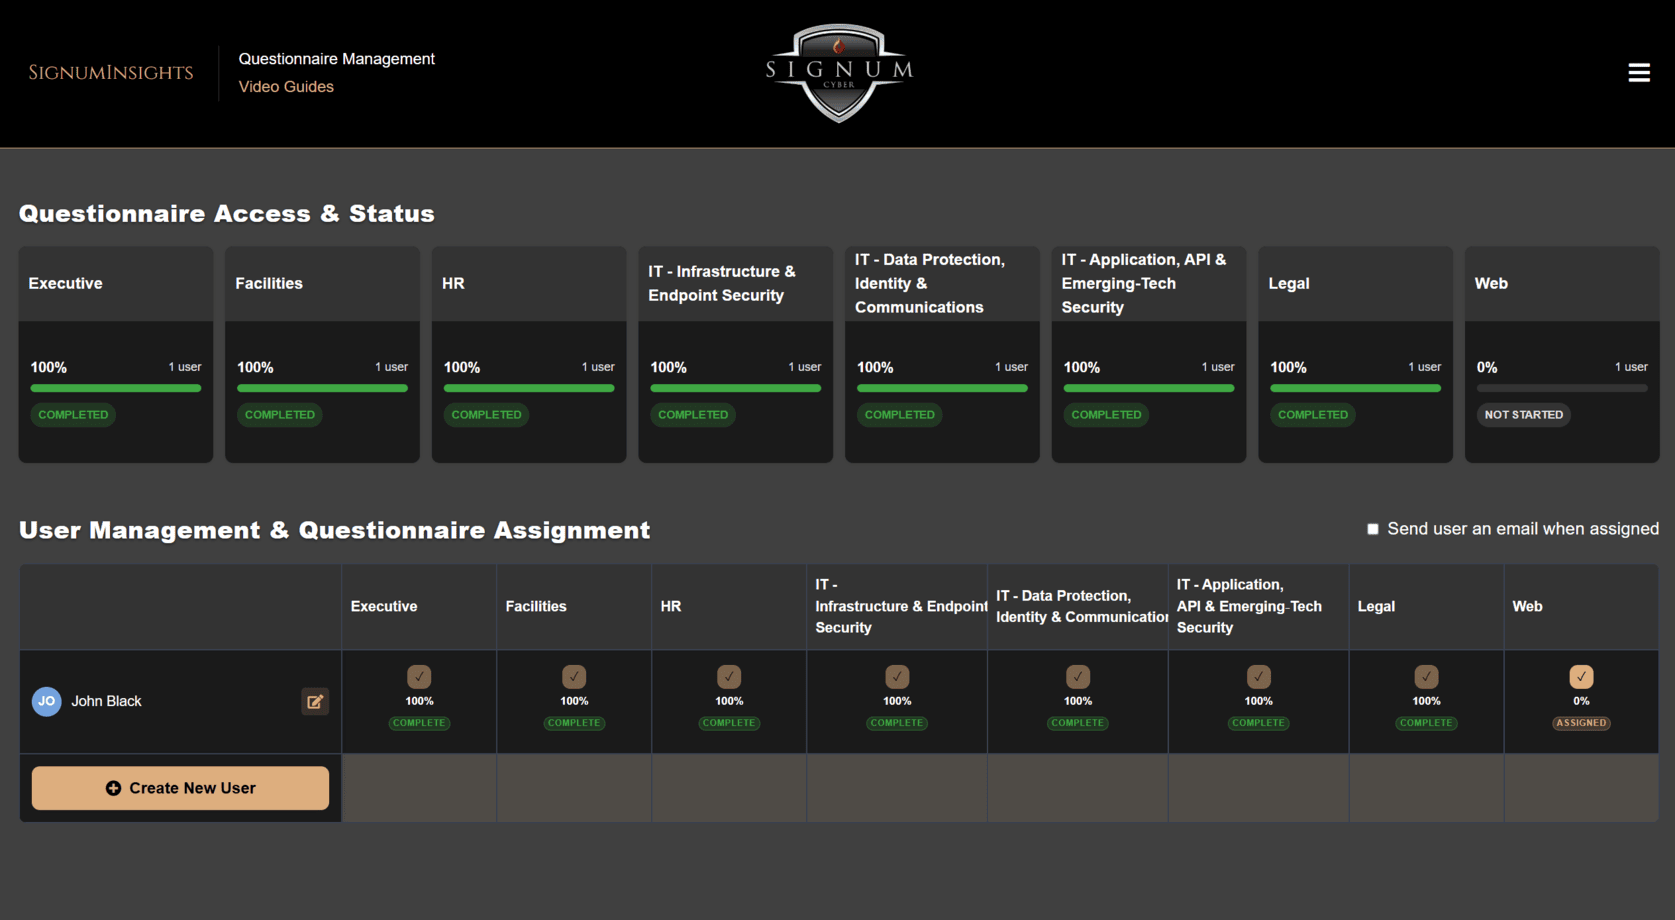The height and width of the screenshot is (920, 1675).
Task: Click the COMPLETED badge on Facilities card
Action: coord(280,415)
